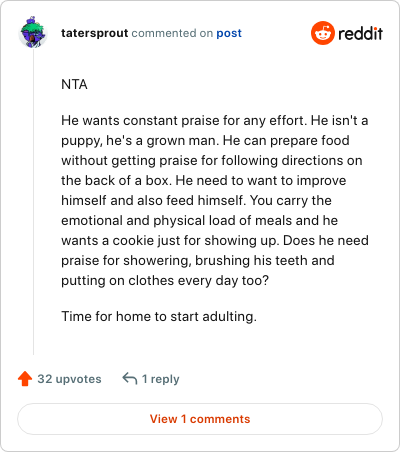Click "Time for home to start adulting." line
The width and height of the screenshot is (400, 452).
pyautogui.click(x=159, y=316)
